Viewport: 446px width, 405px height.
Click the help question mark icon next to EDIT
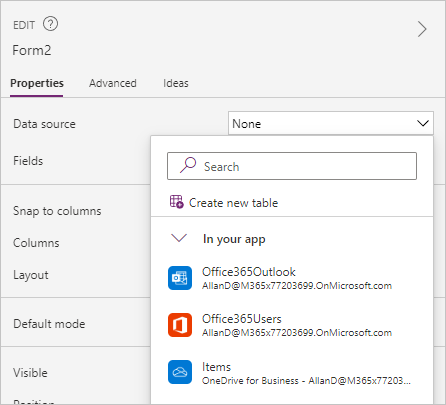pos(50,24)
